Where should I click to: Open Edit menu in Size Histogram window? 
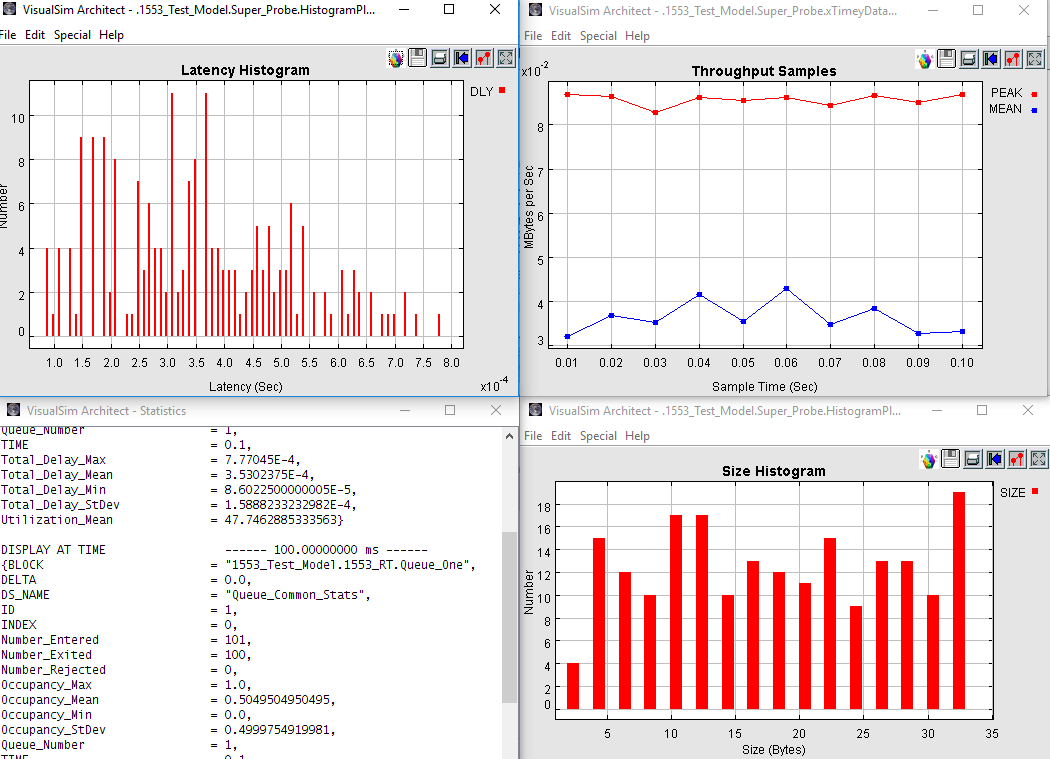(x=561, y=436)
